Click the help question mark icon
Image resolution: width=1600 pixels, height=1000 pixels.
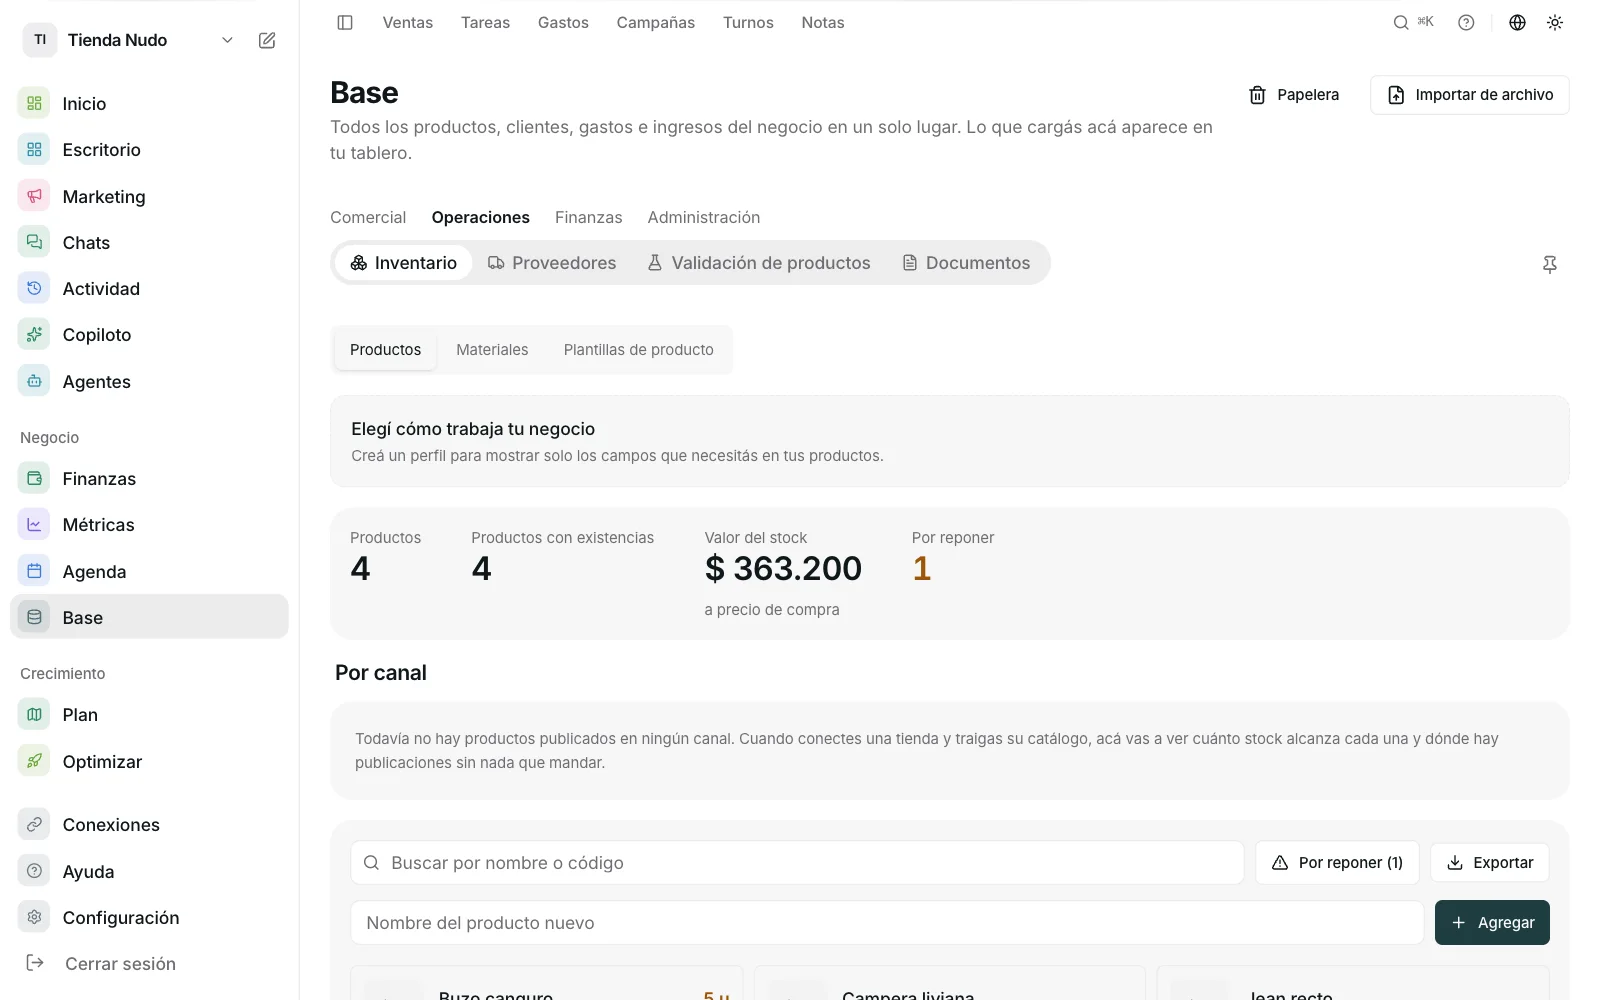tap(1466, 22)
